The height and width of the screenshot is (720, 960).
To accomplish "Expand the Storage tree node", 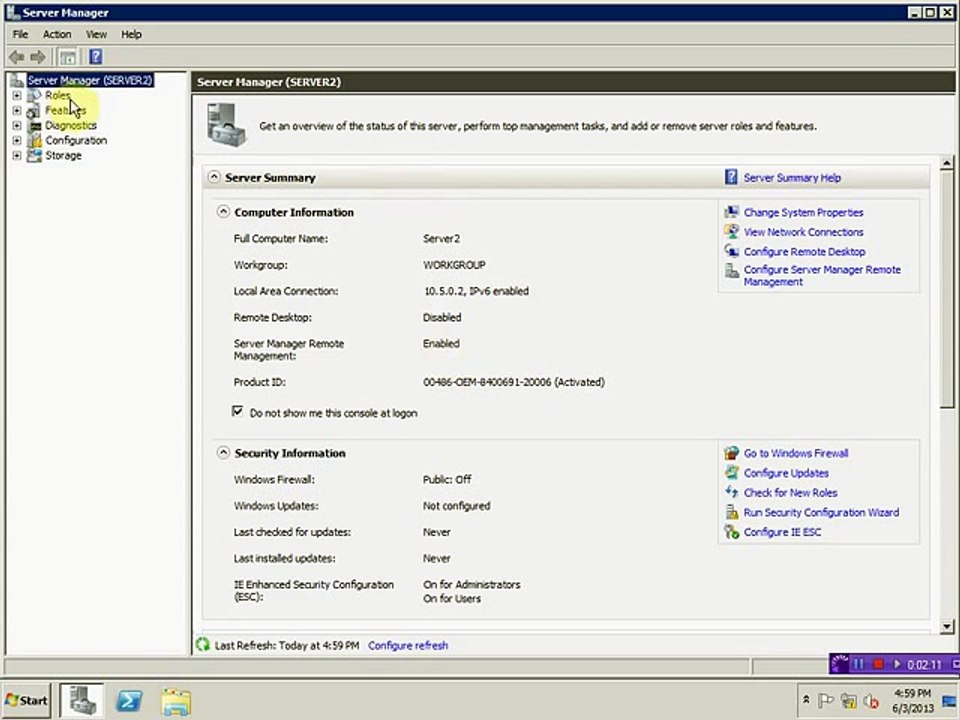I will (17, 156).
